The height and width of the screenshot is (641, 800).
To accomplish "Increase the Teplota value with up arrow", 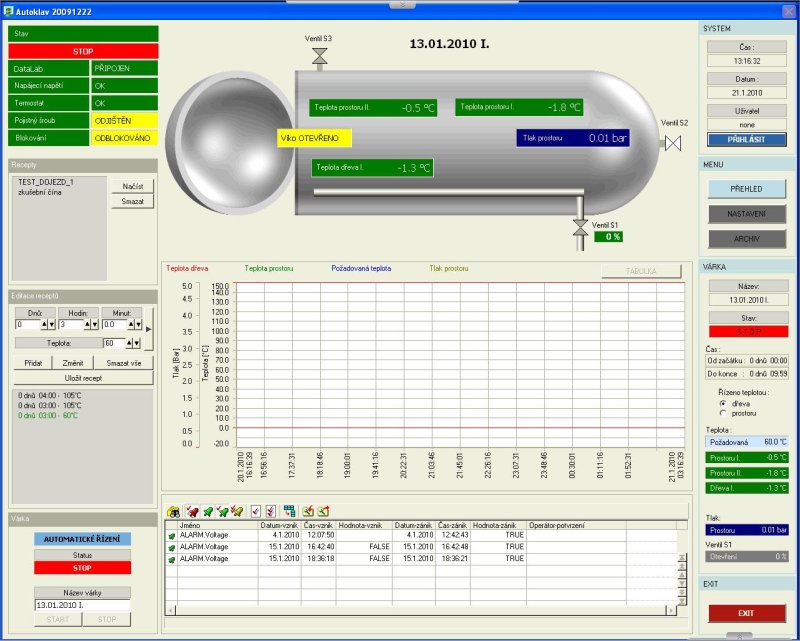I will click(x=129, y=343).
